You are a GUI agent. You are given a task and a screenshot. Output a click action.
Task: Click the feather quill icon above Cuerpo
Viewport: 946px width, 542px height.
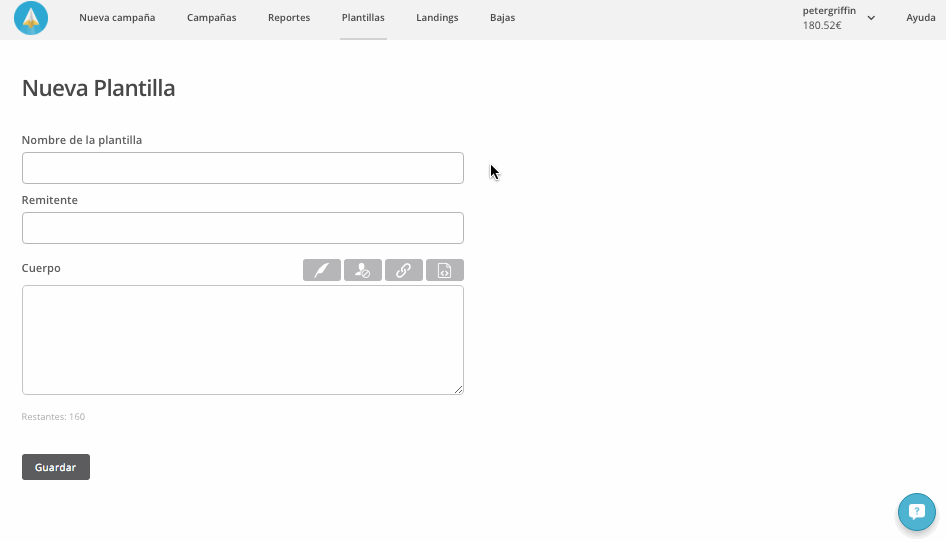click(321, 270)
